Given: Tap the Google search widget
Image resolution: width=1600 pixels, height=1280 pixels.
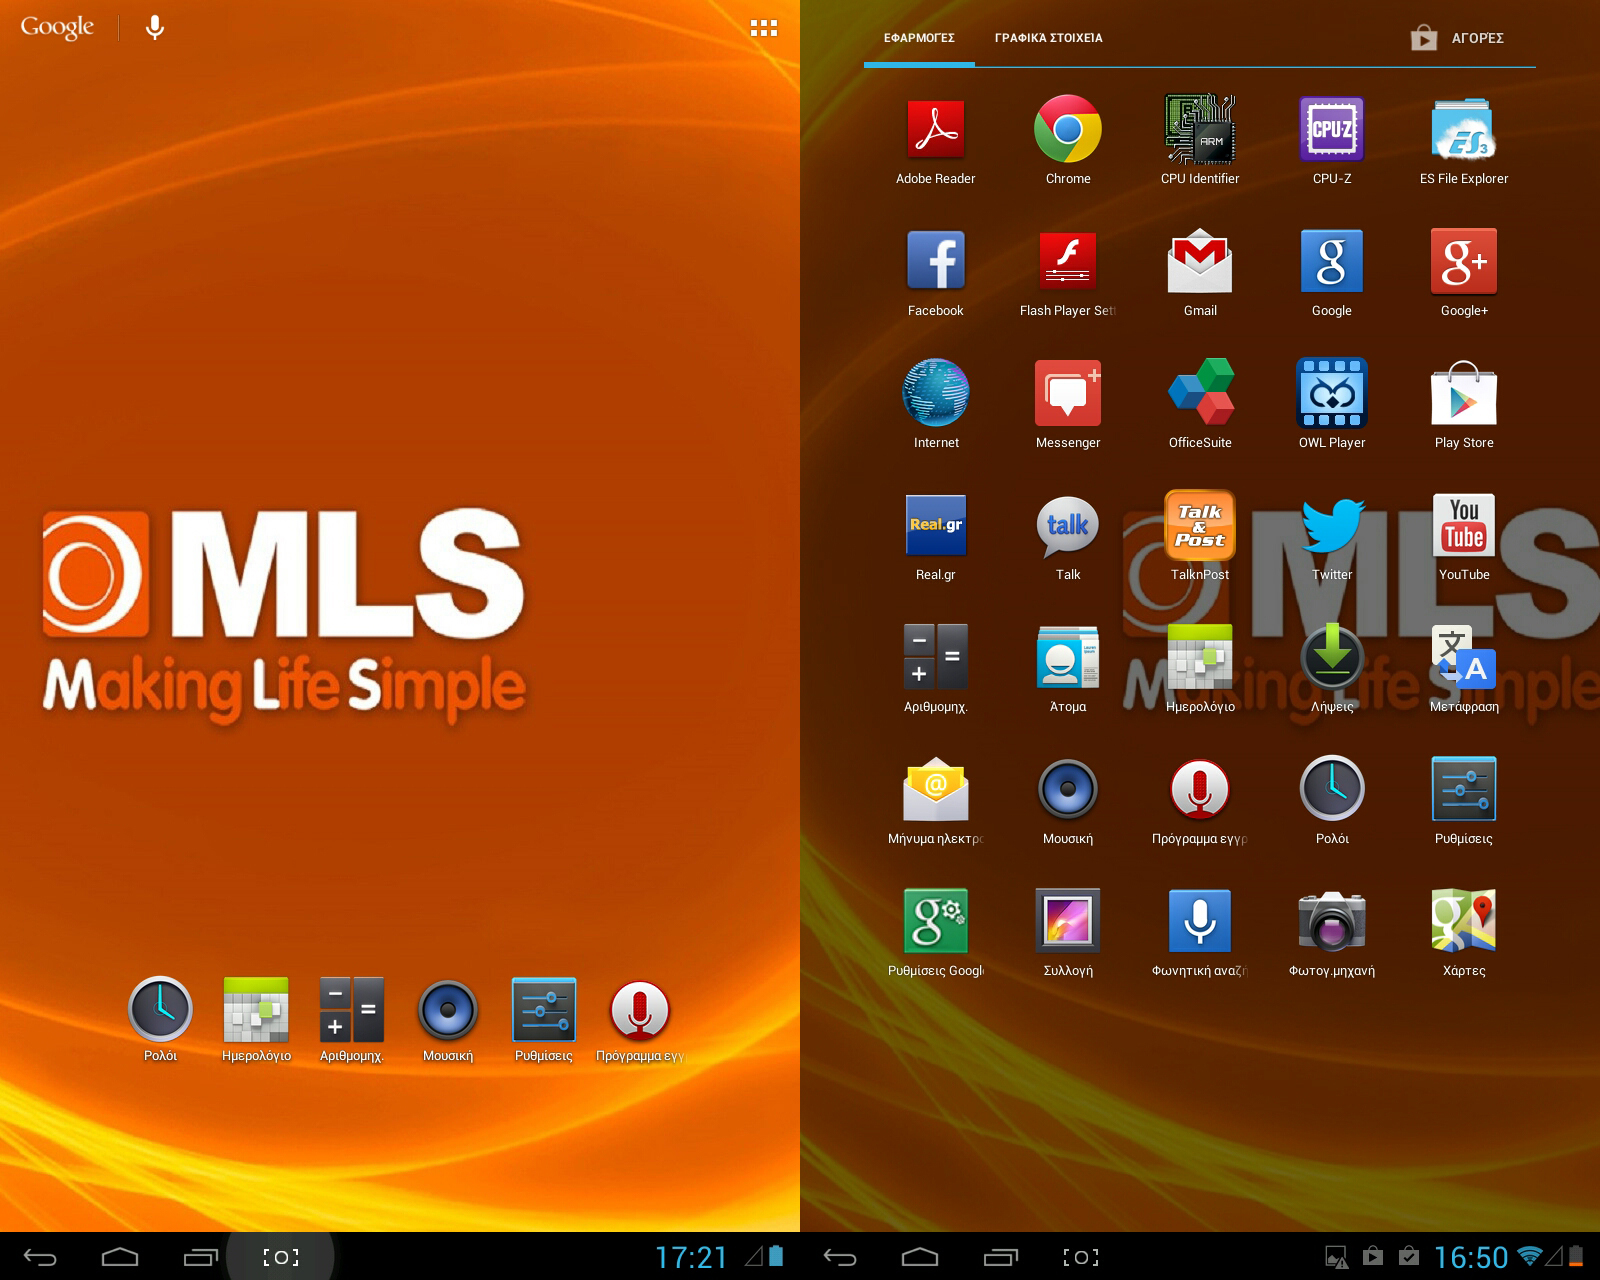Looking at the screenshot, I should coord(57,27).
